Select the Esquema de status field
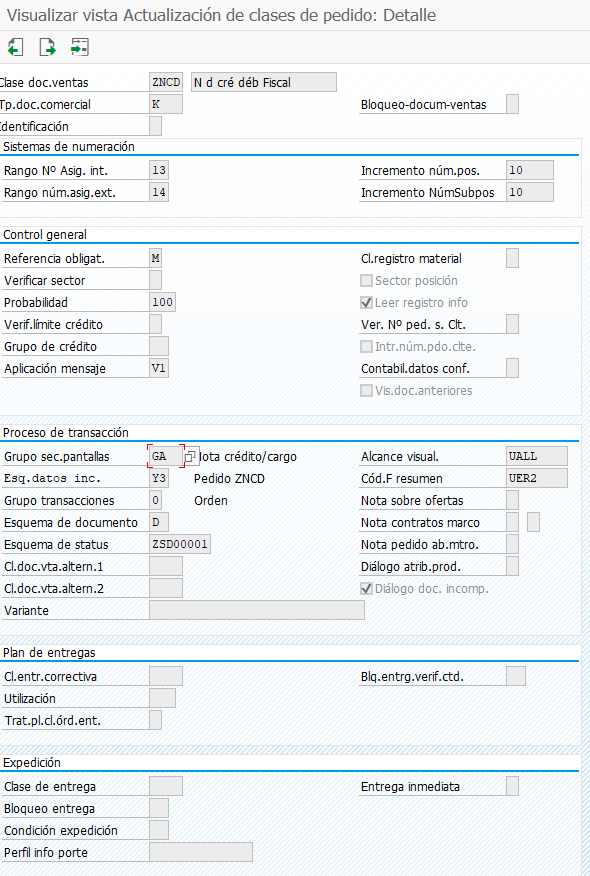 click(180, 544)
